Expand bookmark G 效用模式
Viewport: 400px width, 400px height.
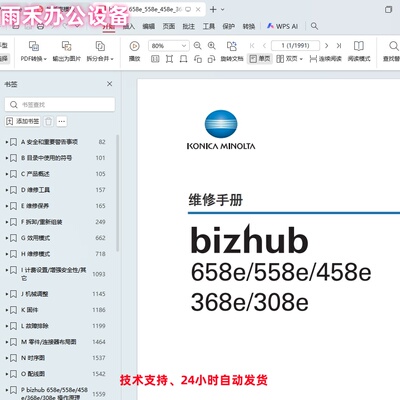[7, 238]
